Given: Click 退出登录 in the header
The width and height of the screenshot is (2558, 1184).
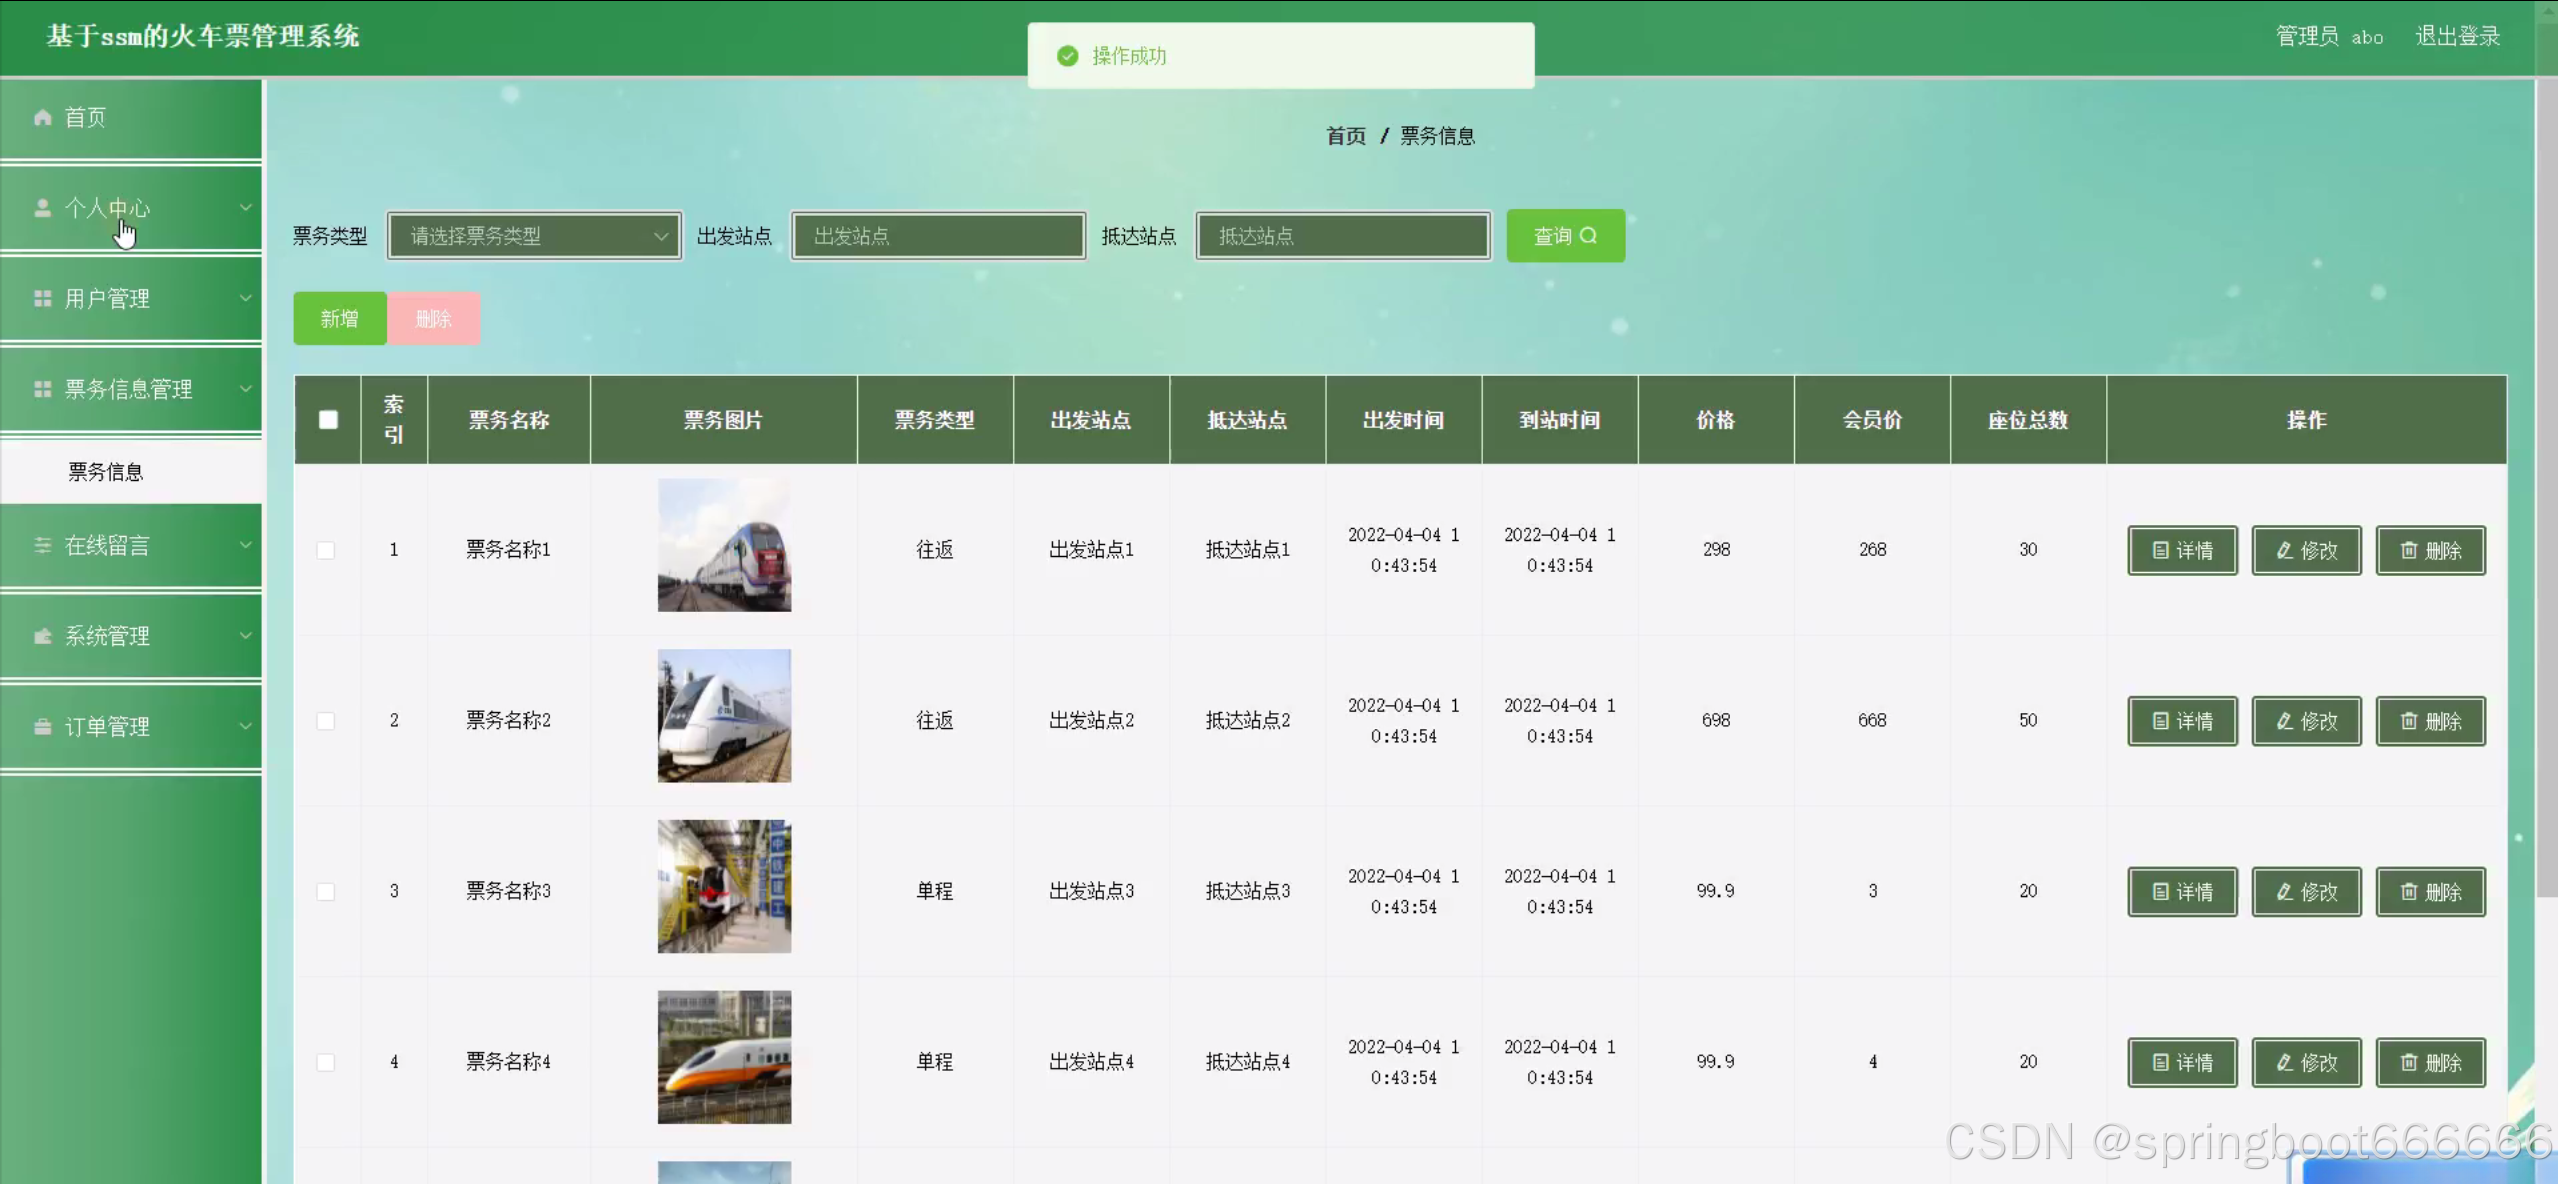Looking at the screenshot, I should pyautogui.click(x=2457, y=36).
